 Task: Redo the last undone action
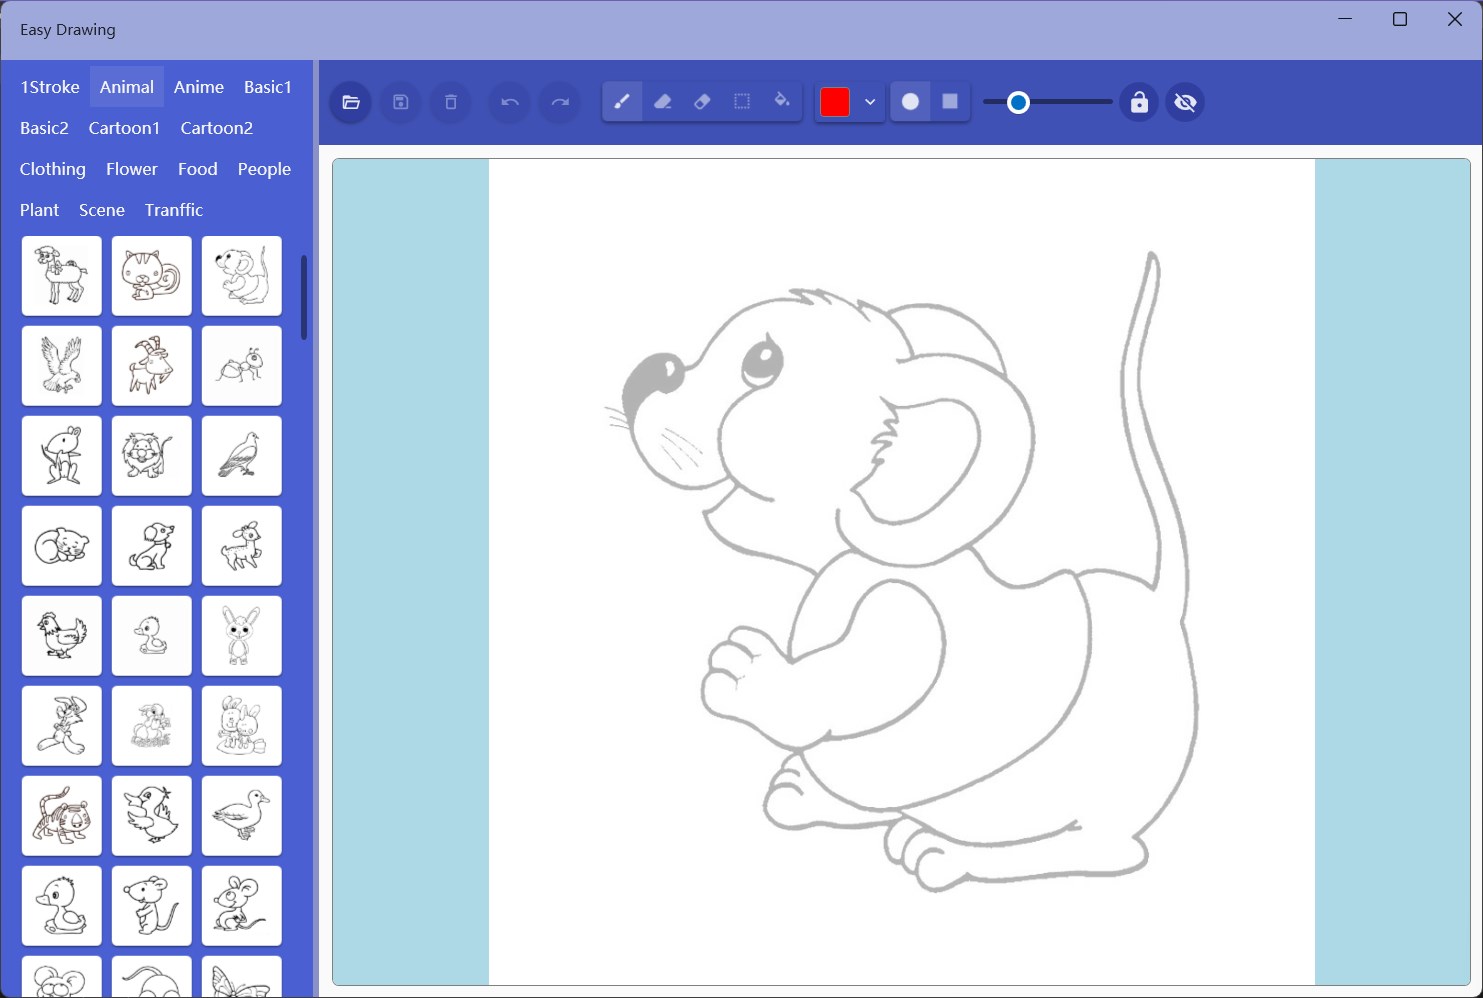[x=559, y=101]
